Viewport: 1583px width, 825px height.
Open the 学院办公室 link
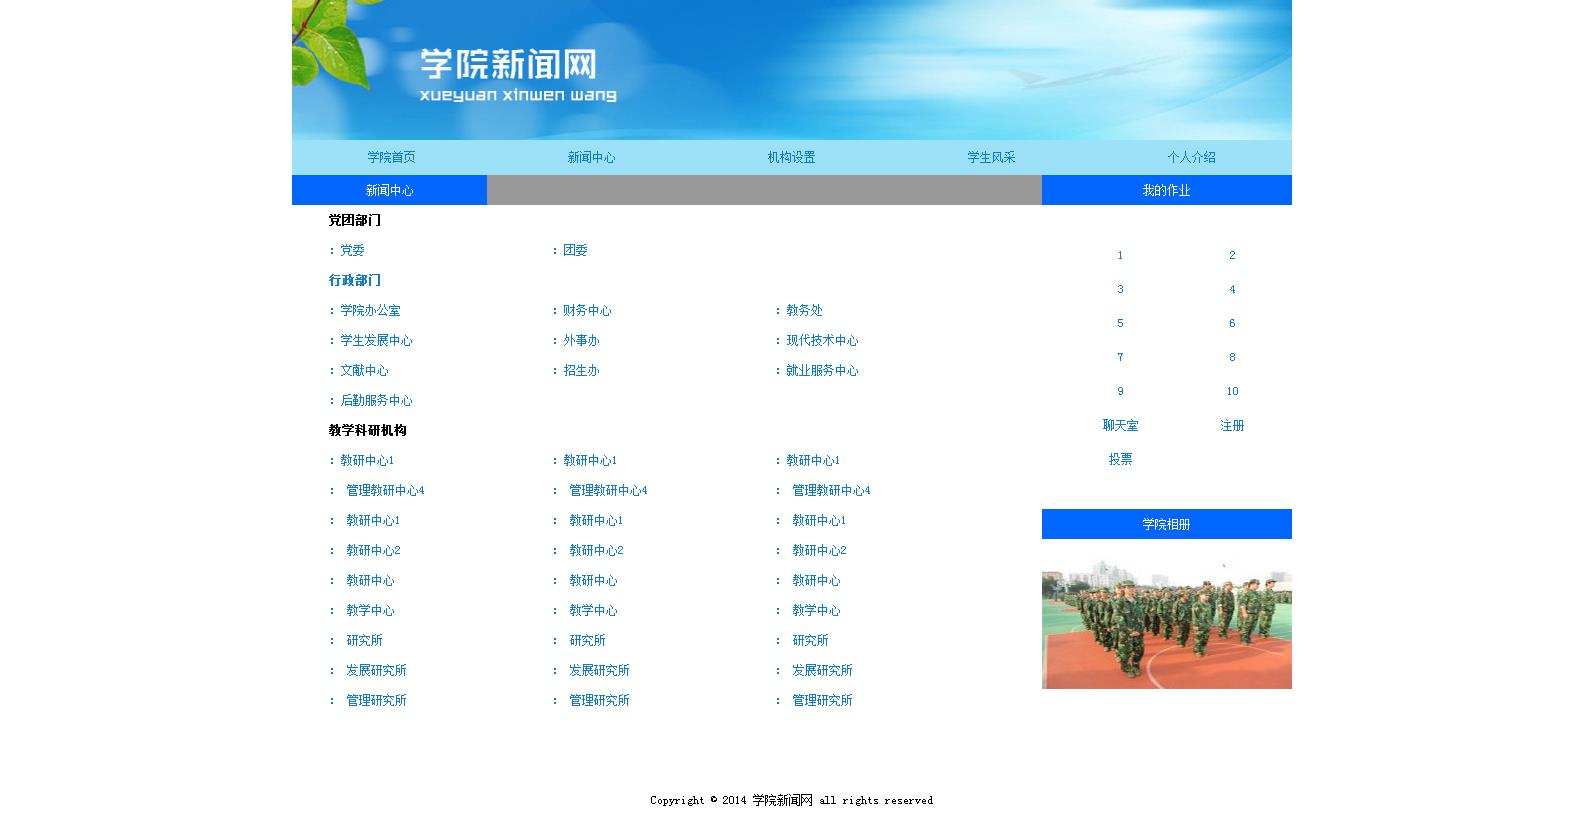[x=370, y=310]
